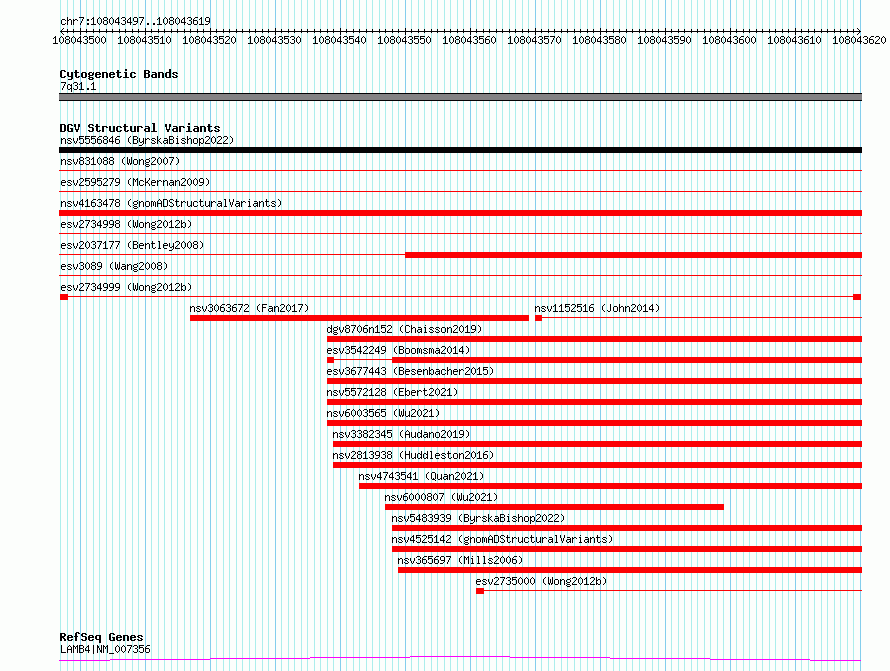Click ruler position 108043530
Screen dimensions: 890x671
coord(274,40)
